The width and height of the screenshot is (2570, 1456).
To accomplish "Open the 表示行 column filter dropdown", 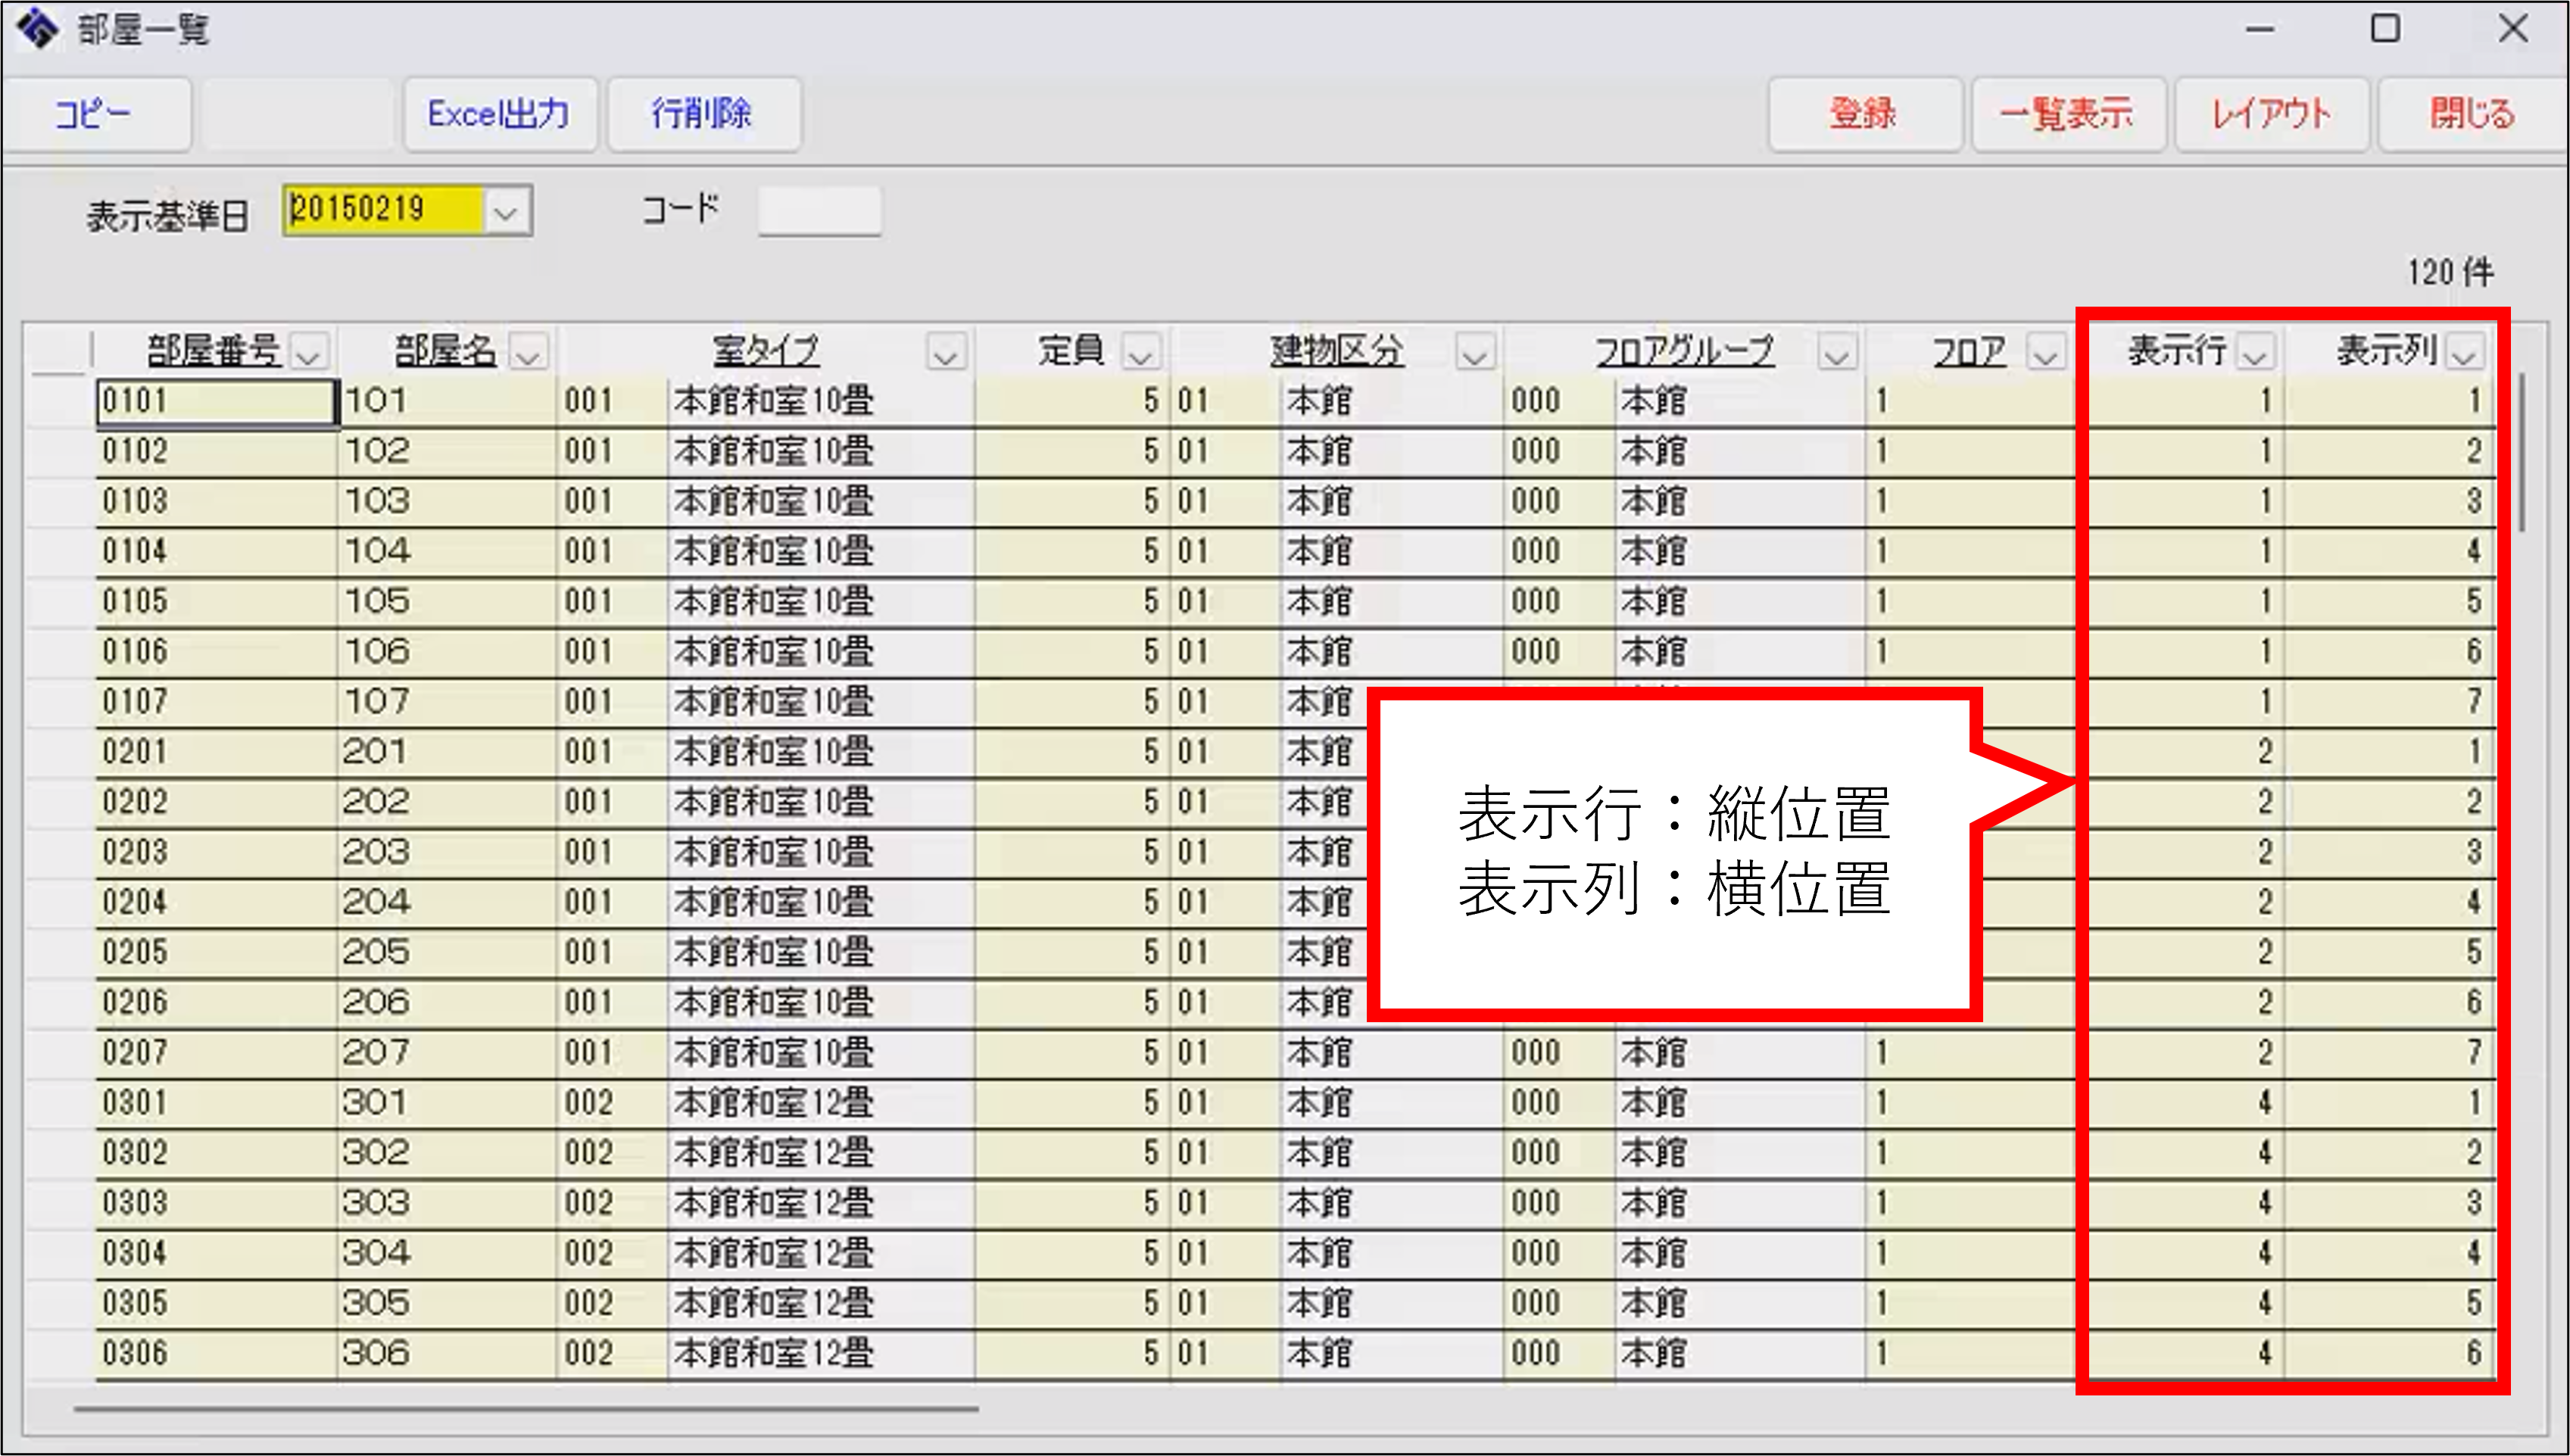I will pos(2256,353).
